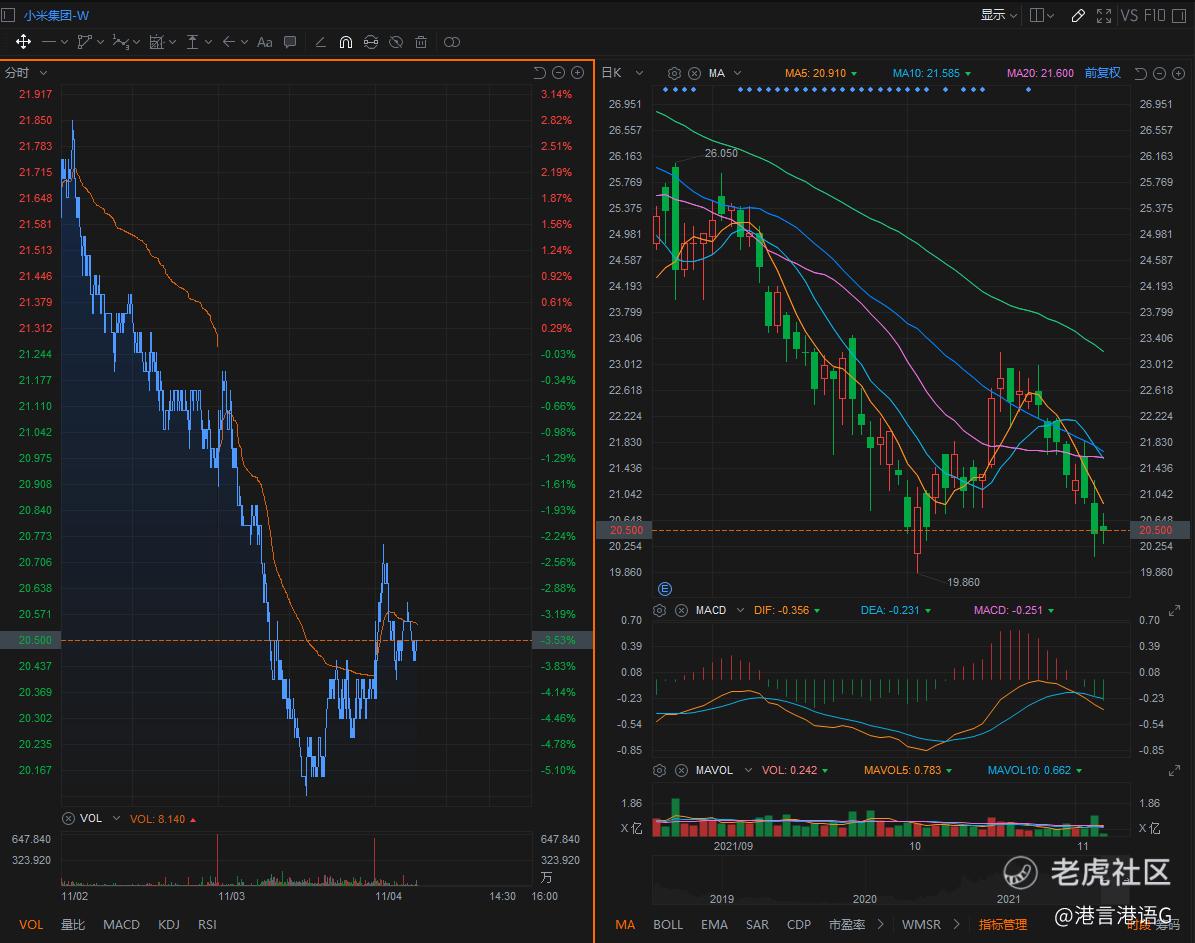Select the KDJ tab under intraday chart
Image resolution: width=1195 pixels, height=943 pixels.
[x=169, y=925]
